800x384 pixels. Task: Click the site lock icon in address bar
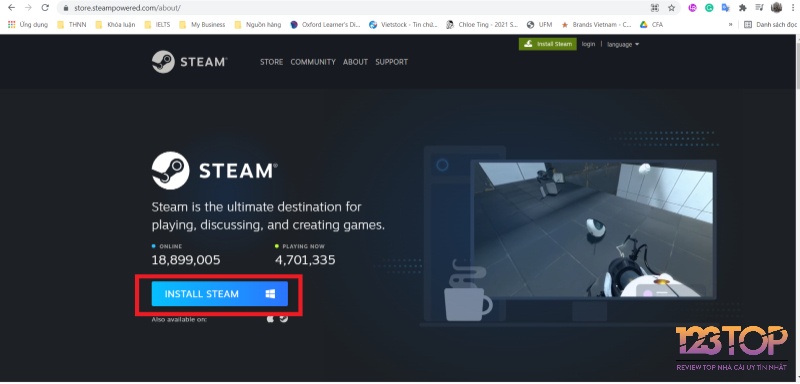point(65,8)
